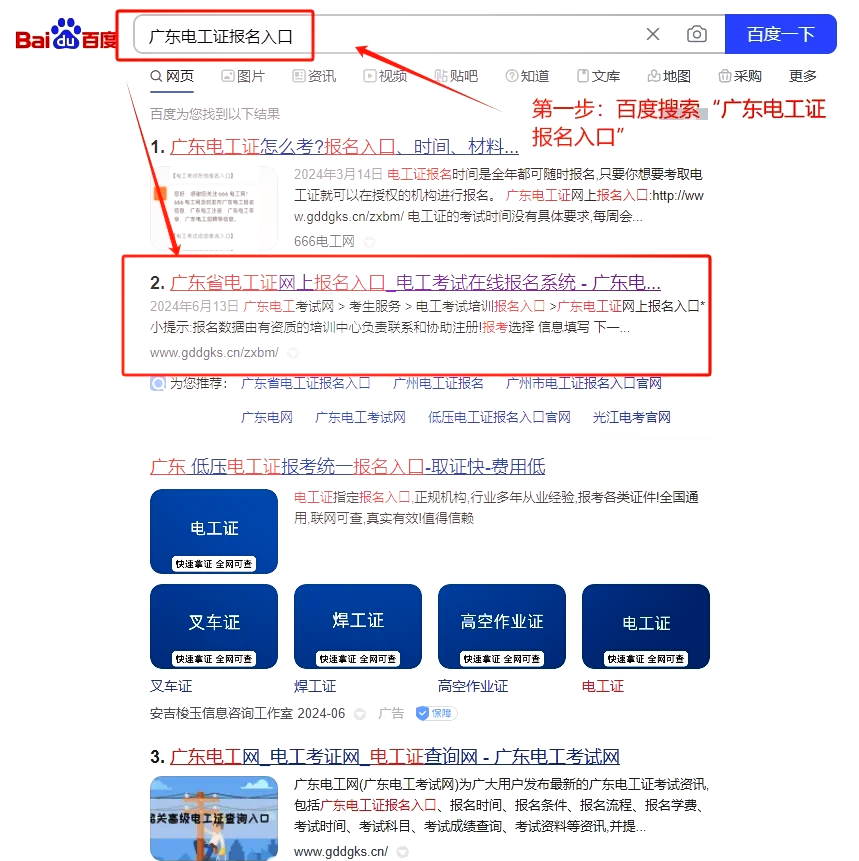Open suggestion 广东省电工证报名入口
This screenshot has height=861, width=859.
305,383
